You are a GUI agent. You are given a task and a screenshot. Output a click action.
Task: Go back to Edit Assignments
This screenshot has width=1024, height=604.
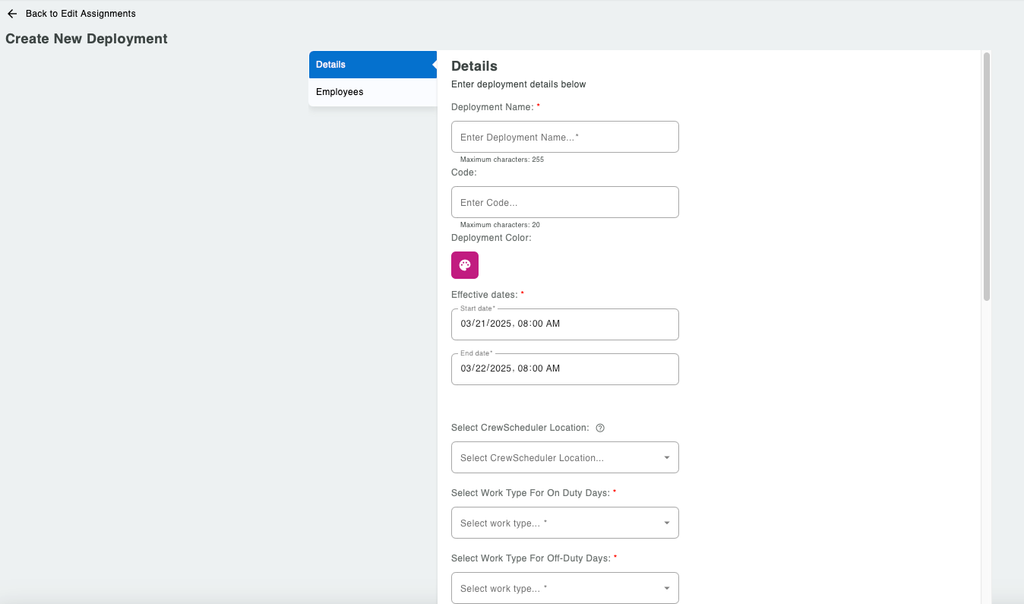click(x=80, y=14)
